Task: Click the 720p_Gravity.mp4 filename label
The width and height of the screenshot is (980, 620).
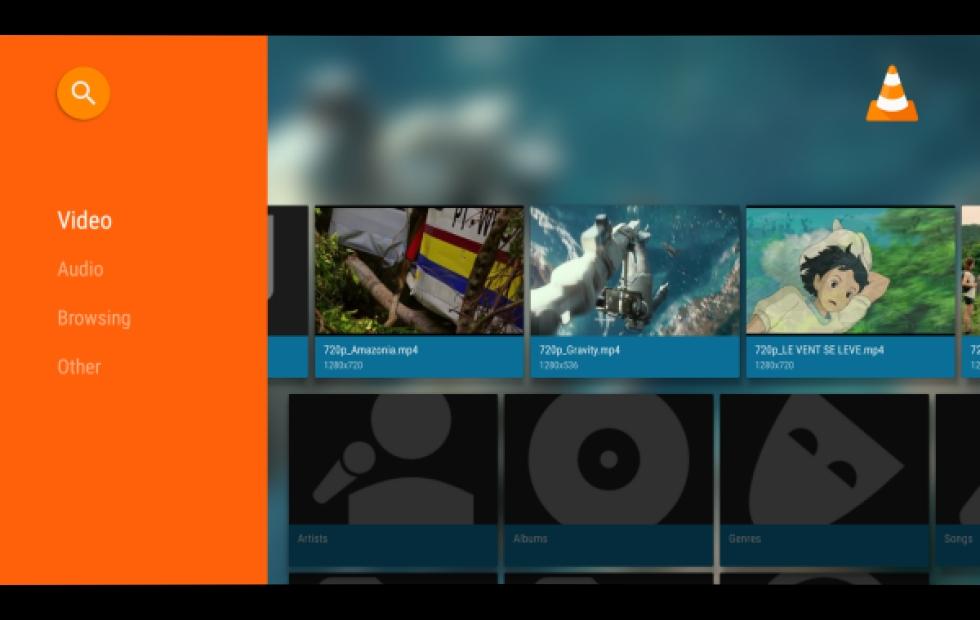Action: (578, 350)
